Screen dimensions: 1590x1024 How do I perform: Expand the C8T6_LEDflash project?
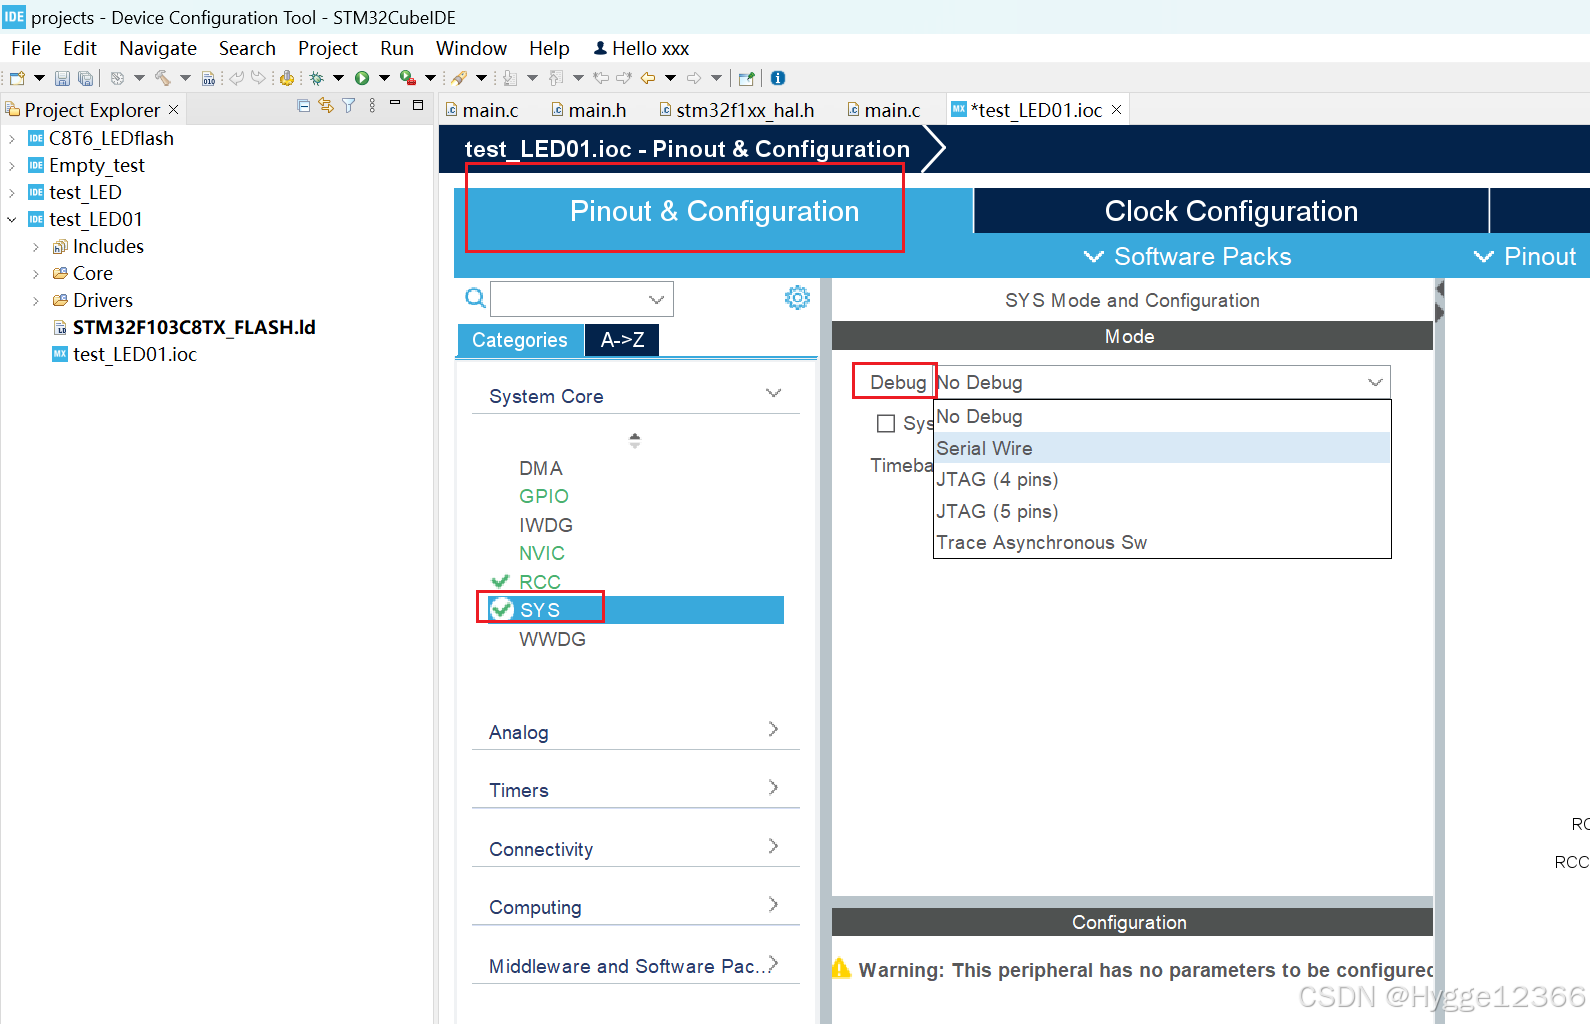point(12,139)
